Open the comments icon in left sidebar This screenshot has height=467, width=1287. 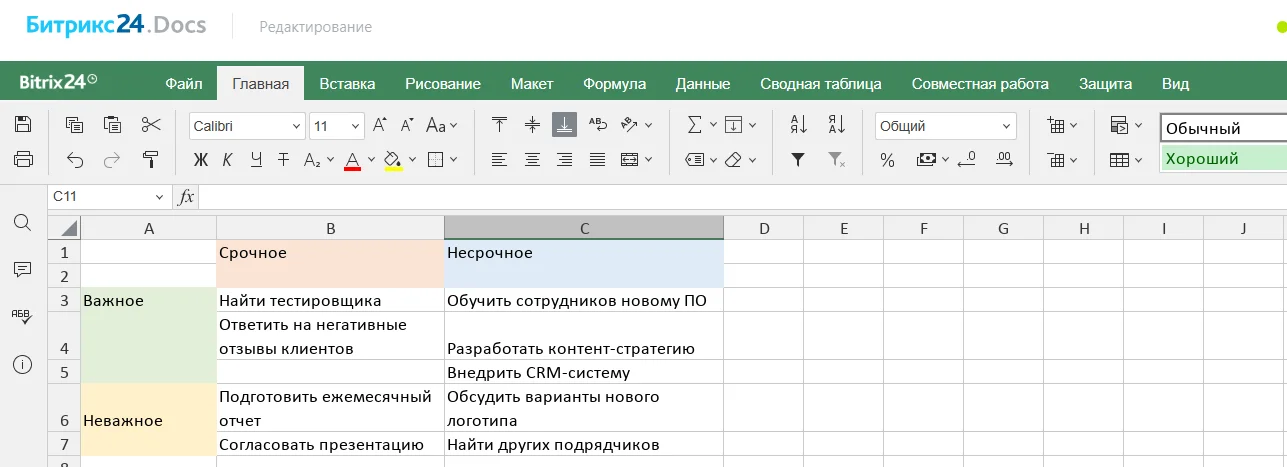pyautogui.click(x=22, y=269)
